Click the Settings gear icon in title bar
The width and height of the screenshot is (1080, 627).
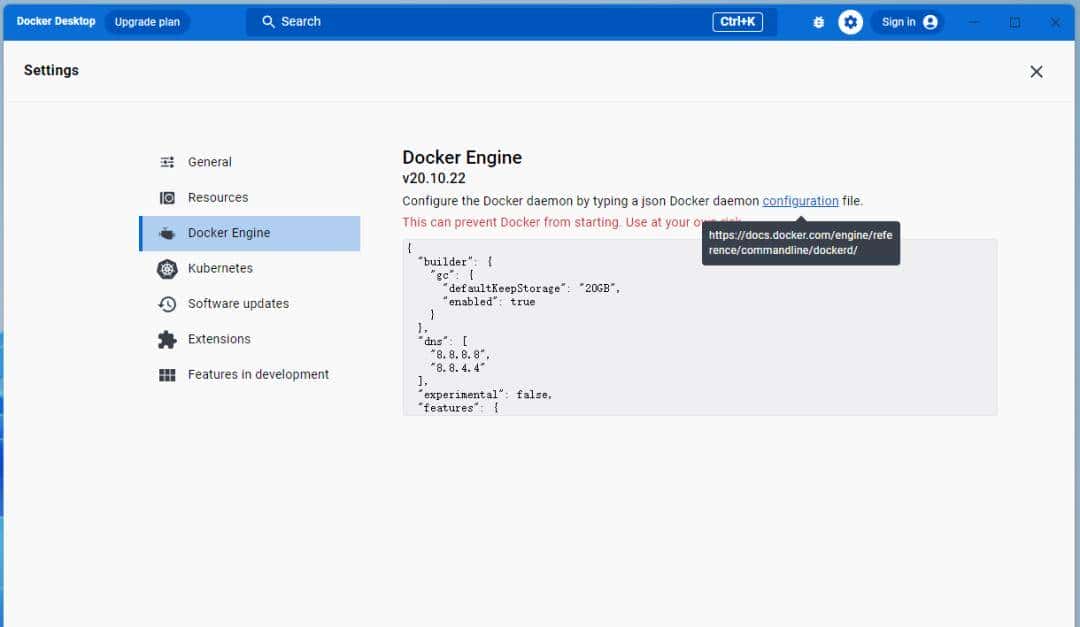pos(850,21)
